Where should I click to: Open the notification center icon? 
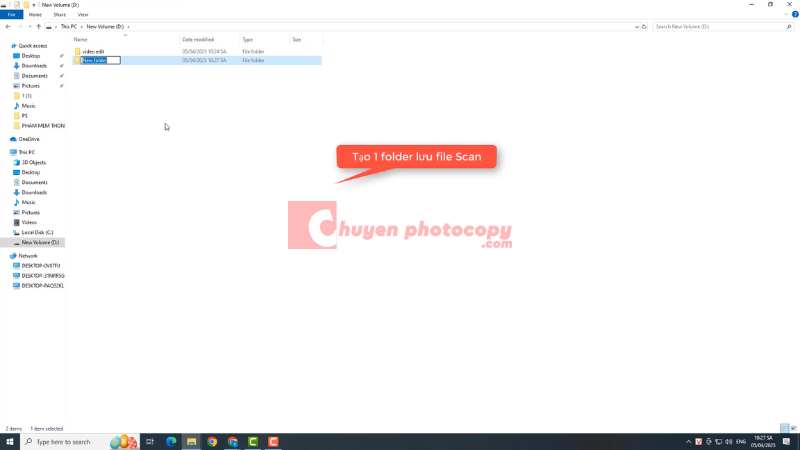click(786, 442)
